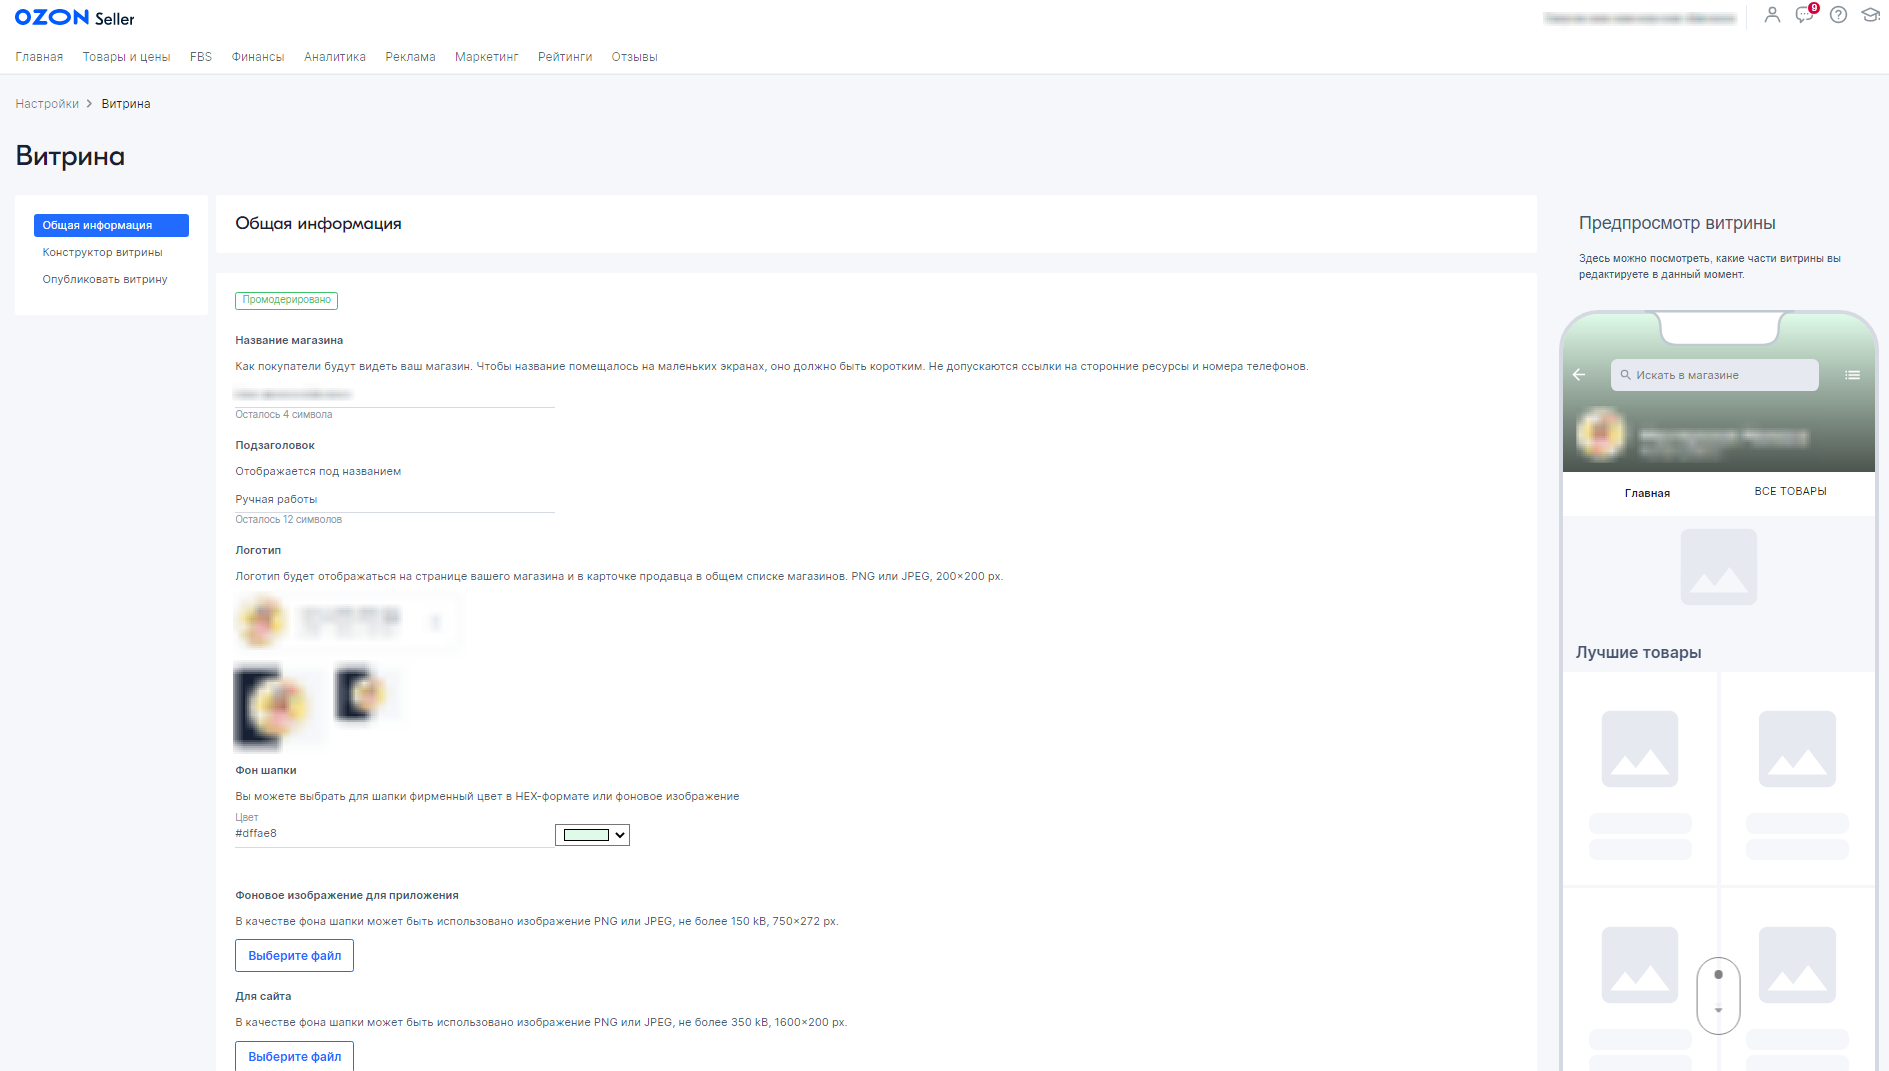This screenshot has width=1889, height=1071.
Task: Click the breadcrumb chevron after Настройки
Action: [89, 104]
